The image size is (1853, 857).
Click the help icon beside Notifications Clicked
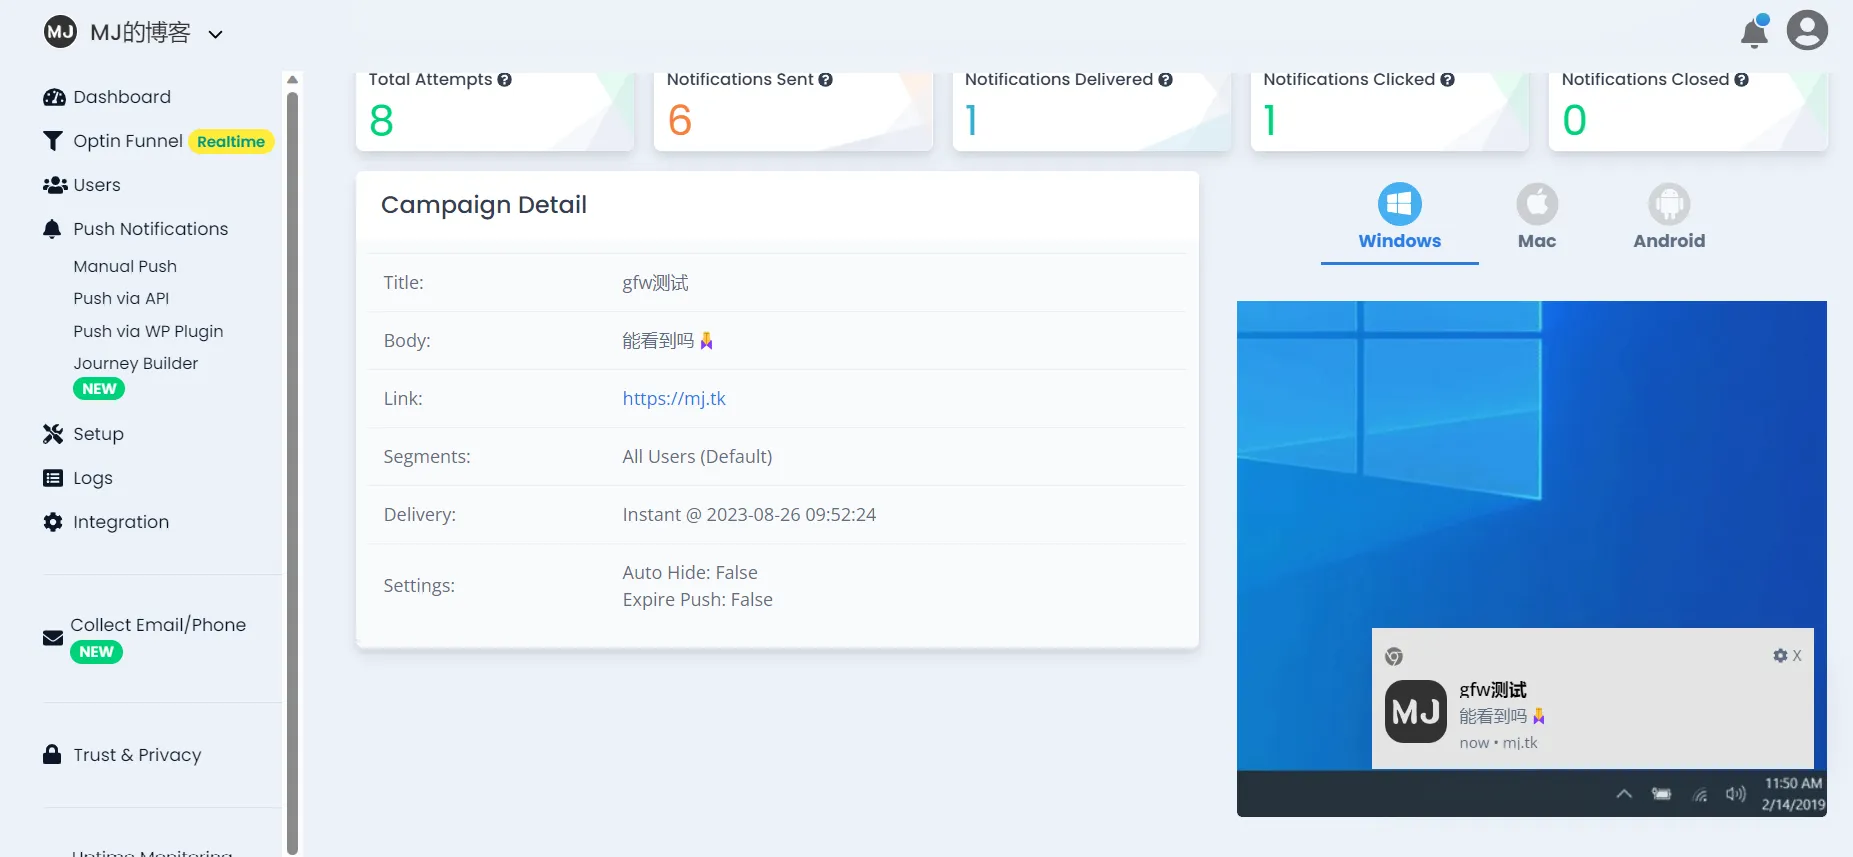1447,80
